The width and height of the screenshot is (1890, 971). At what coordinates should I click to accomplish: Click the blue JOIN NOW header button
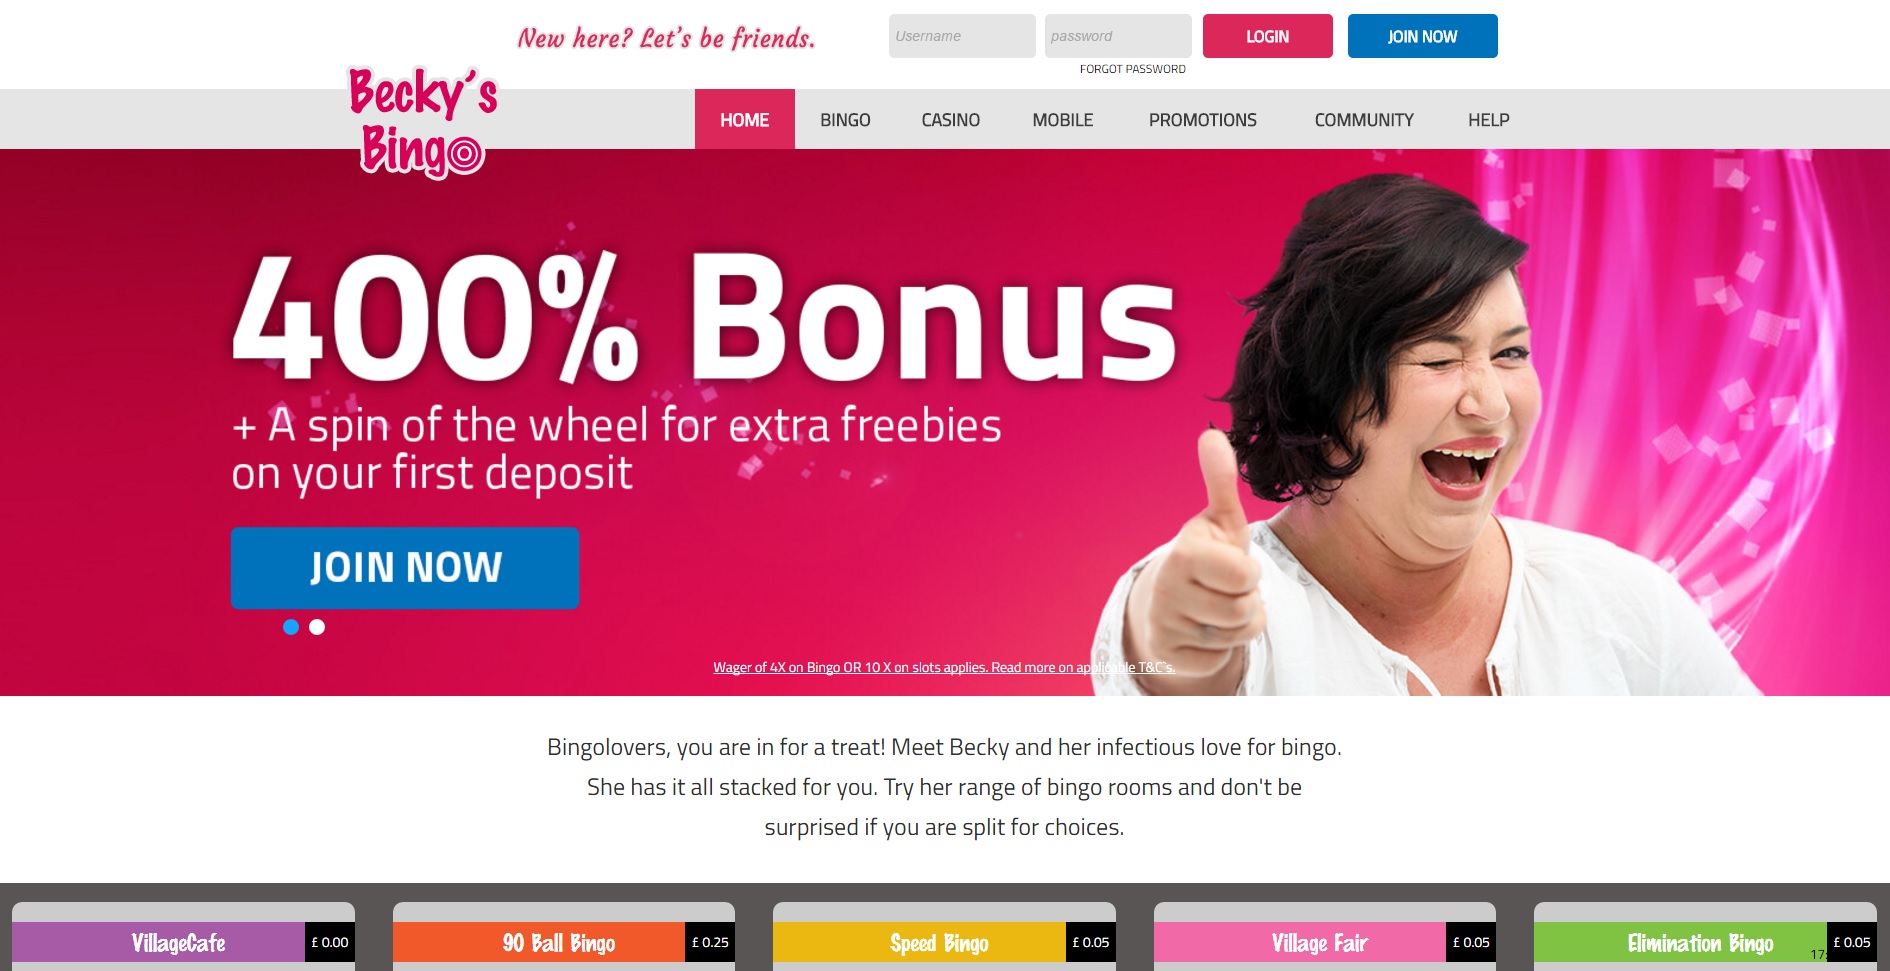1423,36
